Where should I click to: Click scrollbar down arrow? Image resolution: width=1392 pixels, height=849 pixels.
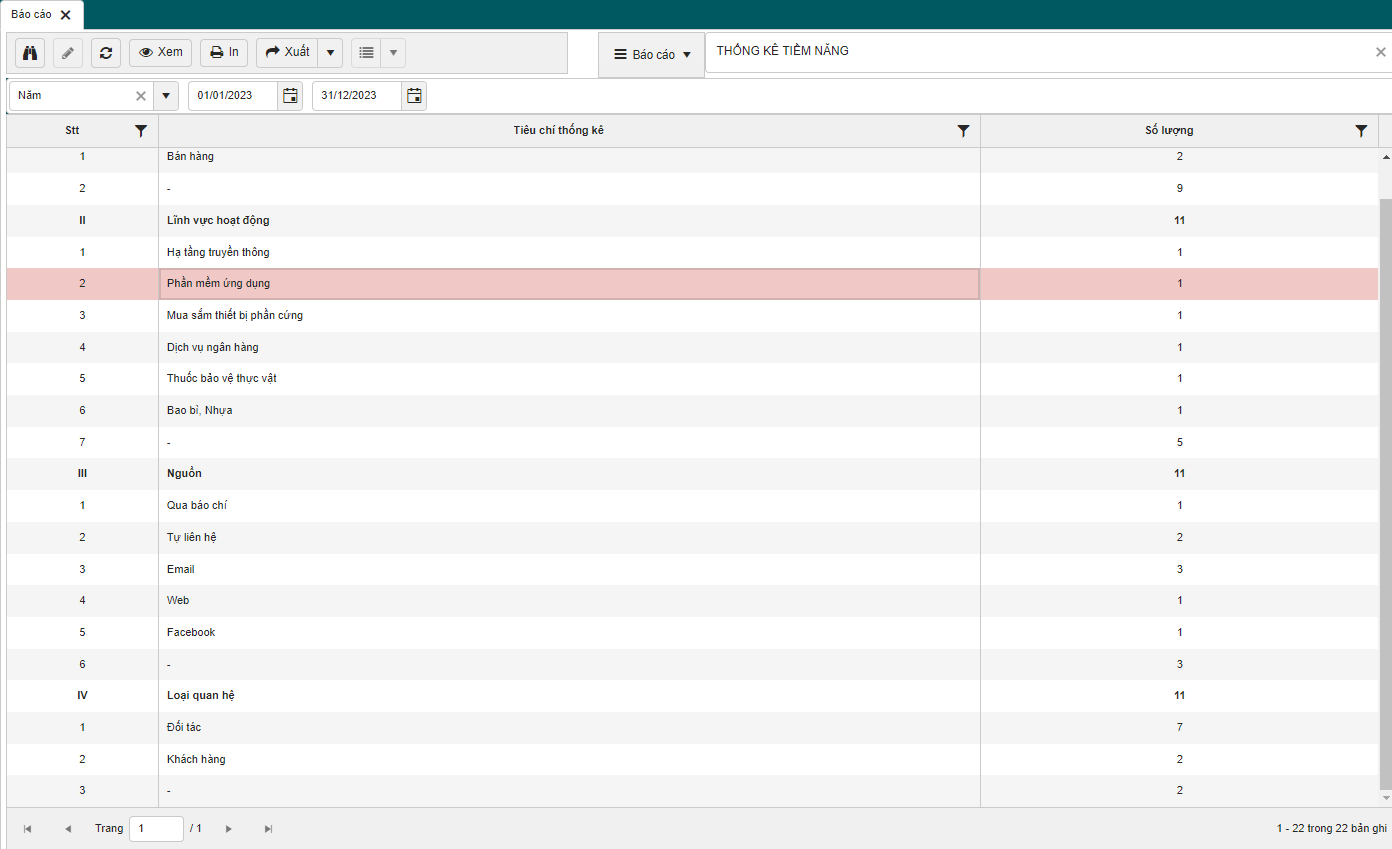click(x=1385, y=798)
